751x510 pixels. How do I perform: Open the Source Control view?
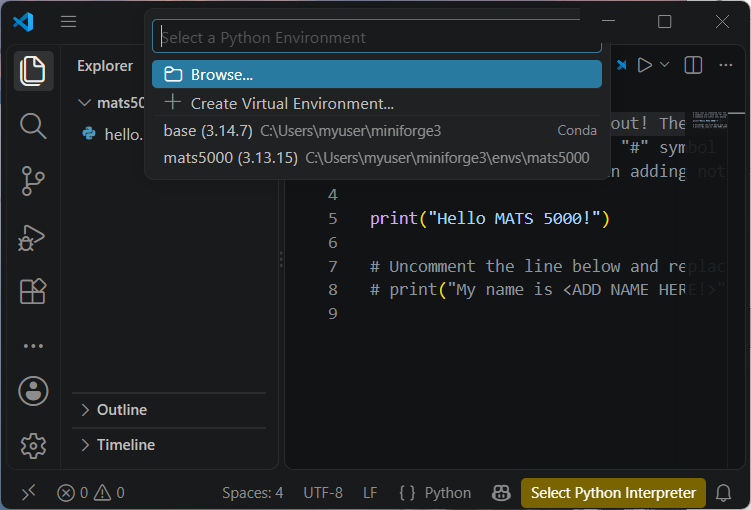33,181
